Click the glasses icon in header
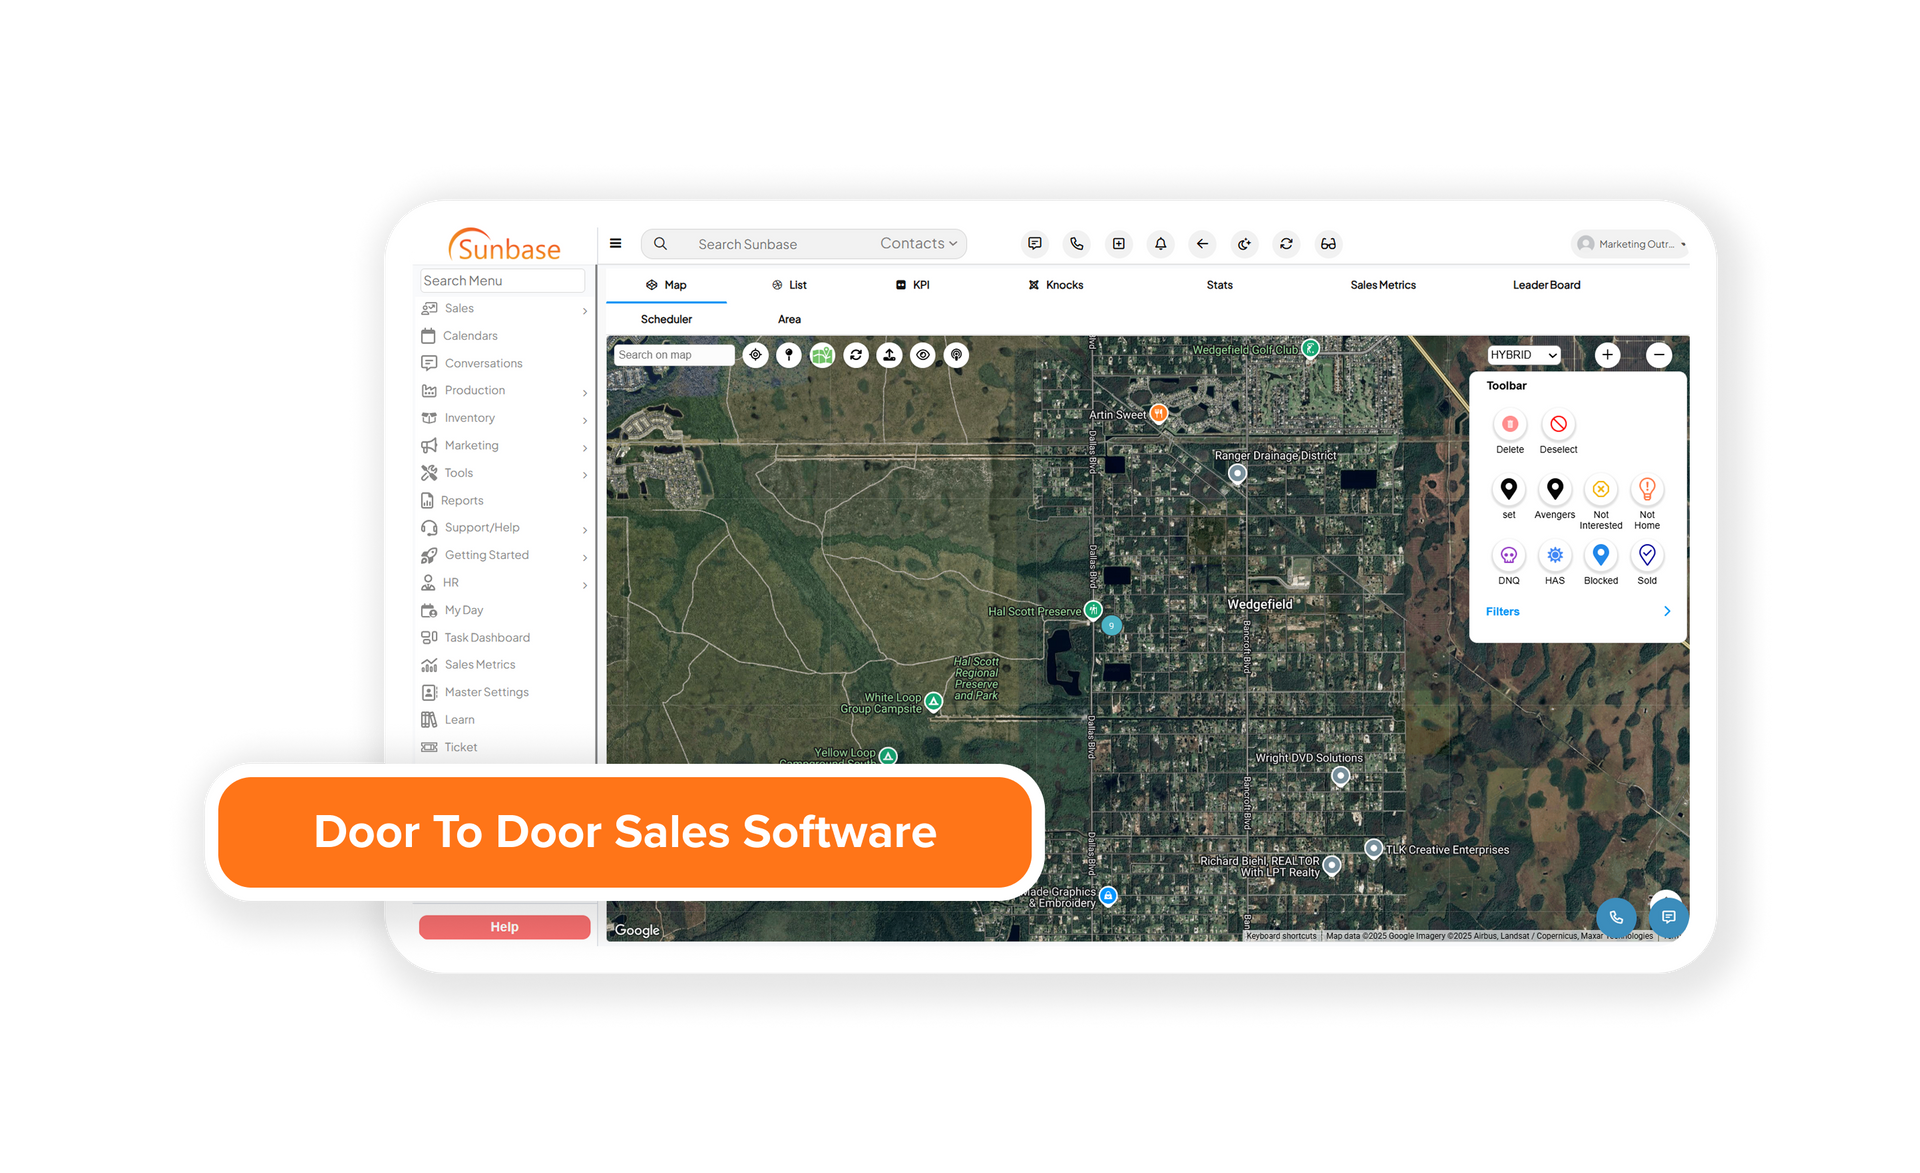This screenshot has width=1920, height=1173. [1329, 243]
